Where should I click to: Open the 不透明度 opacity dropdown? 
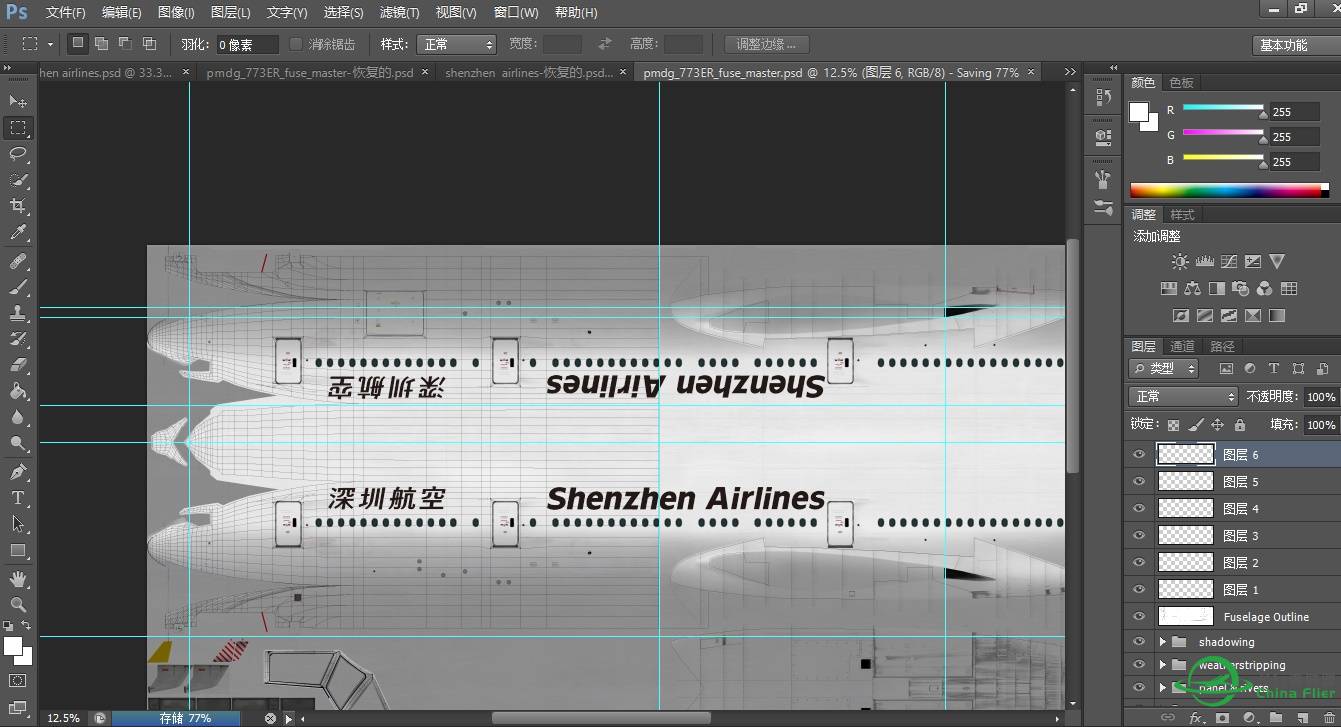coord(1321,397)
